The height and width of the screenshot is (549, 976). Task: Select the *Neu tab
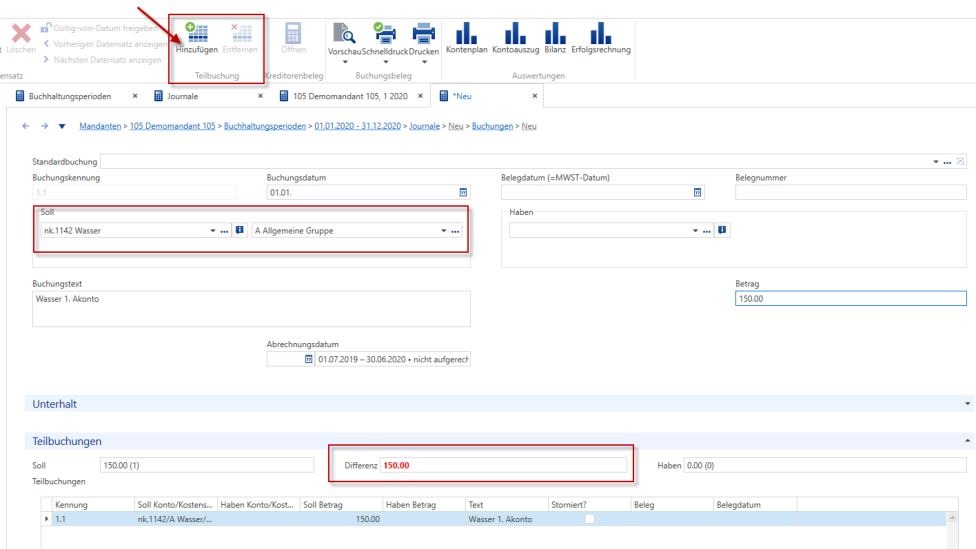462,96
